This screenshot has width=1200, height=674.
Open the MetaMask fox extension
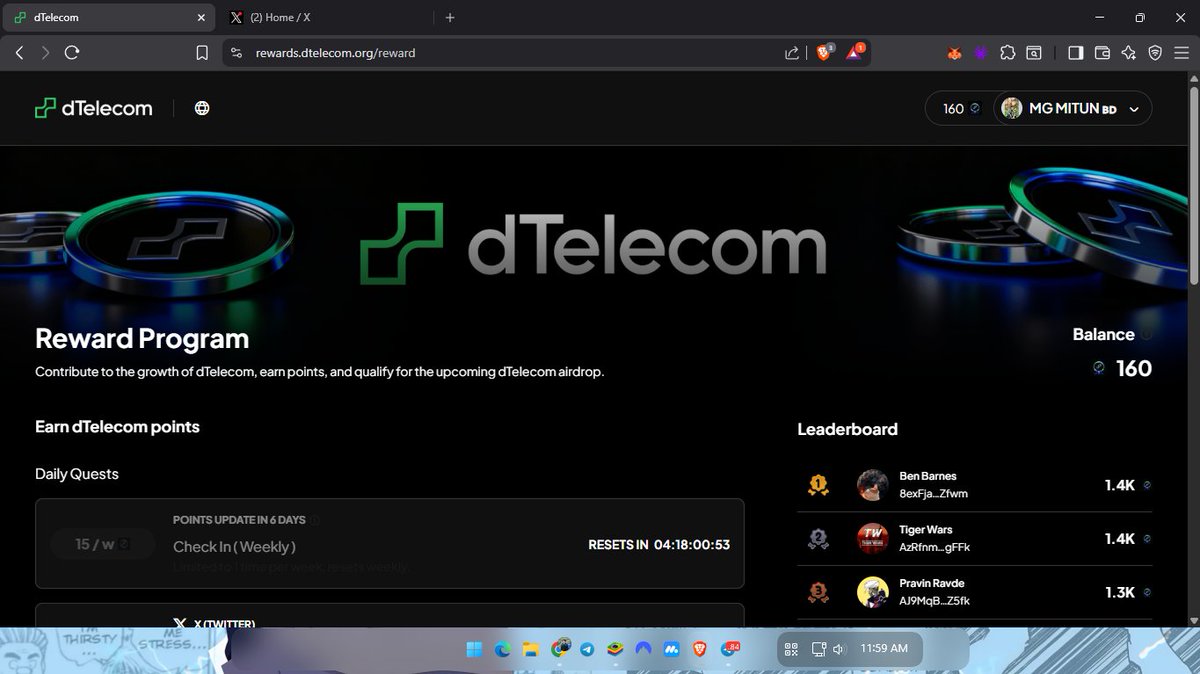point(955,52)
